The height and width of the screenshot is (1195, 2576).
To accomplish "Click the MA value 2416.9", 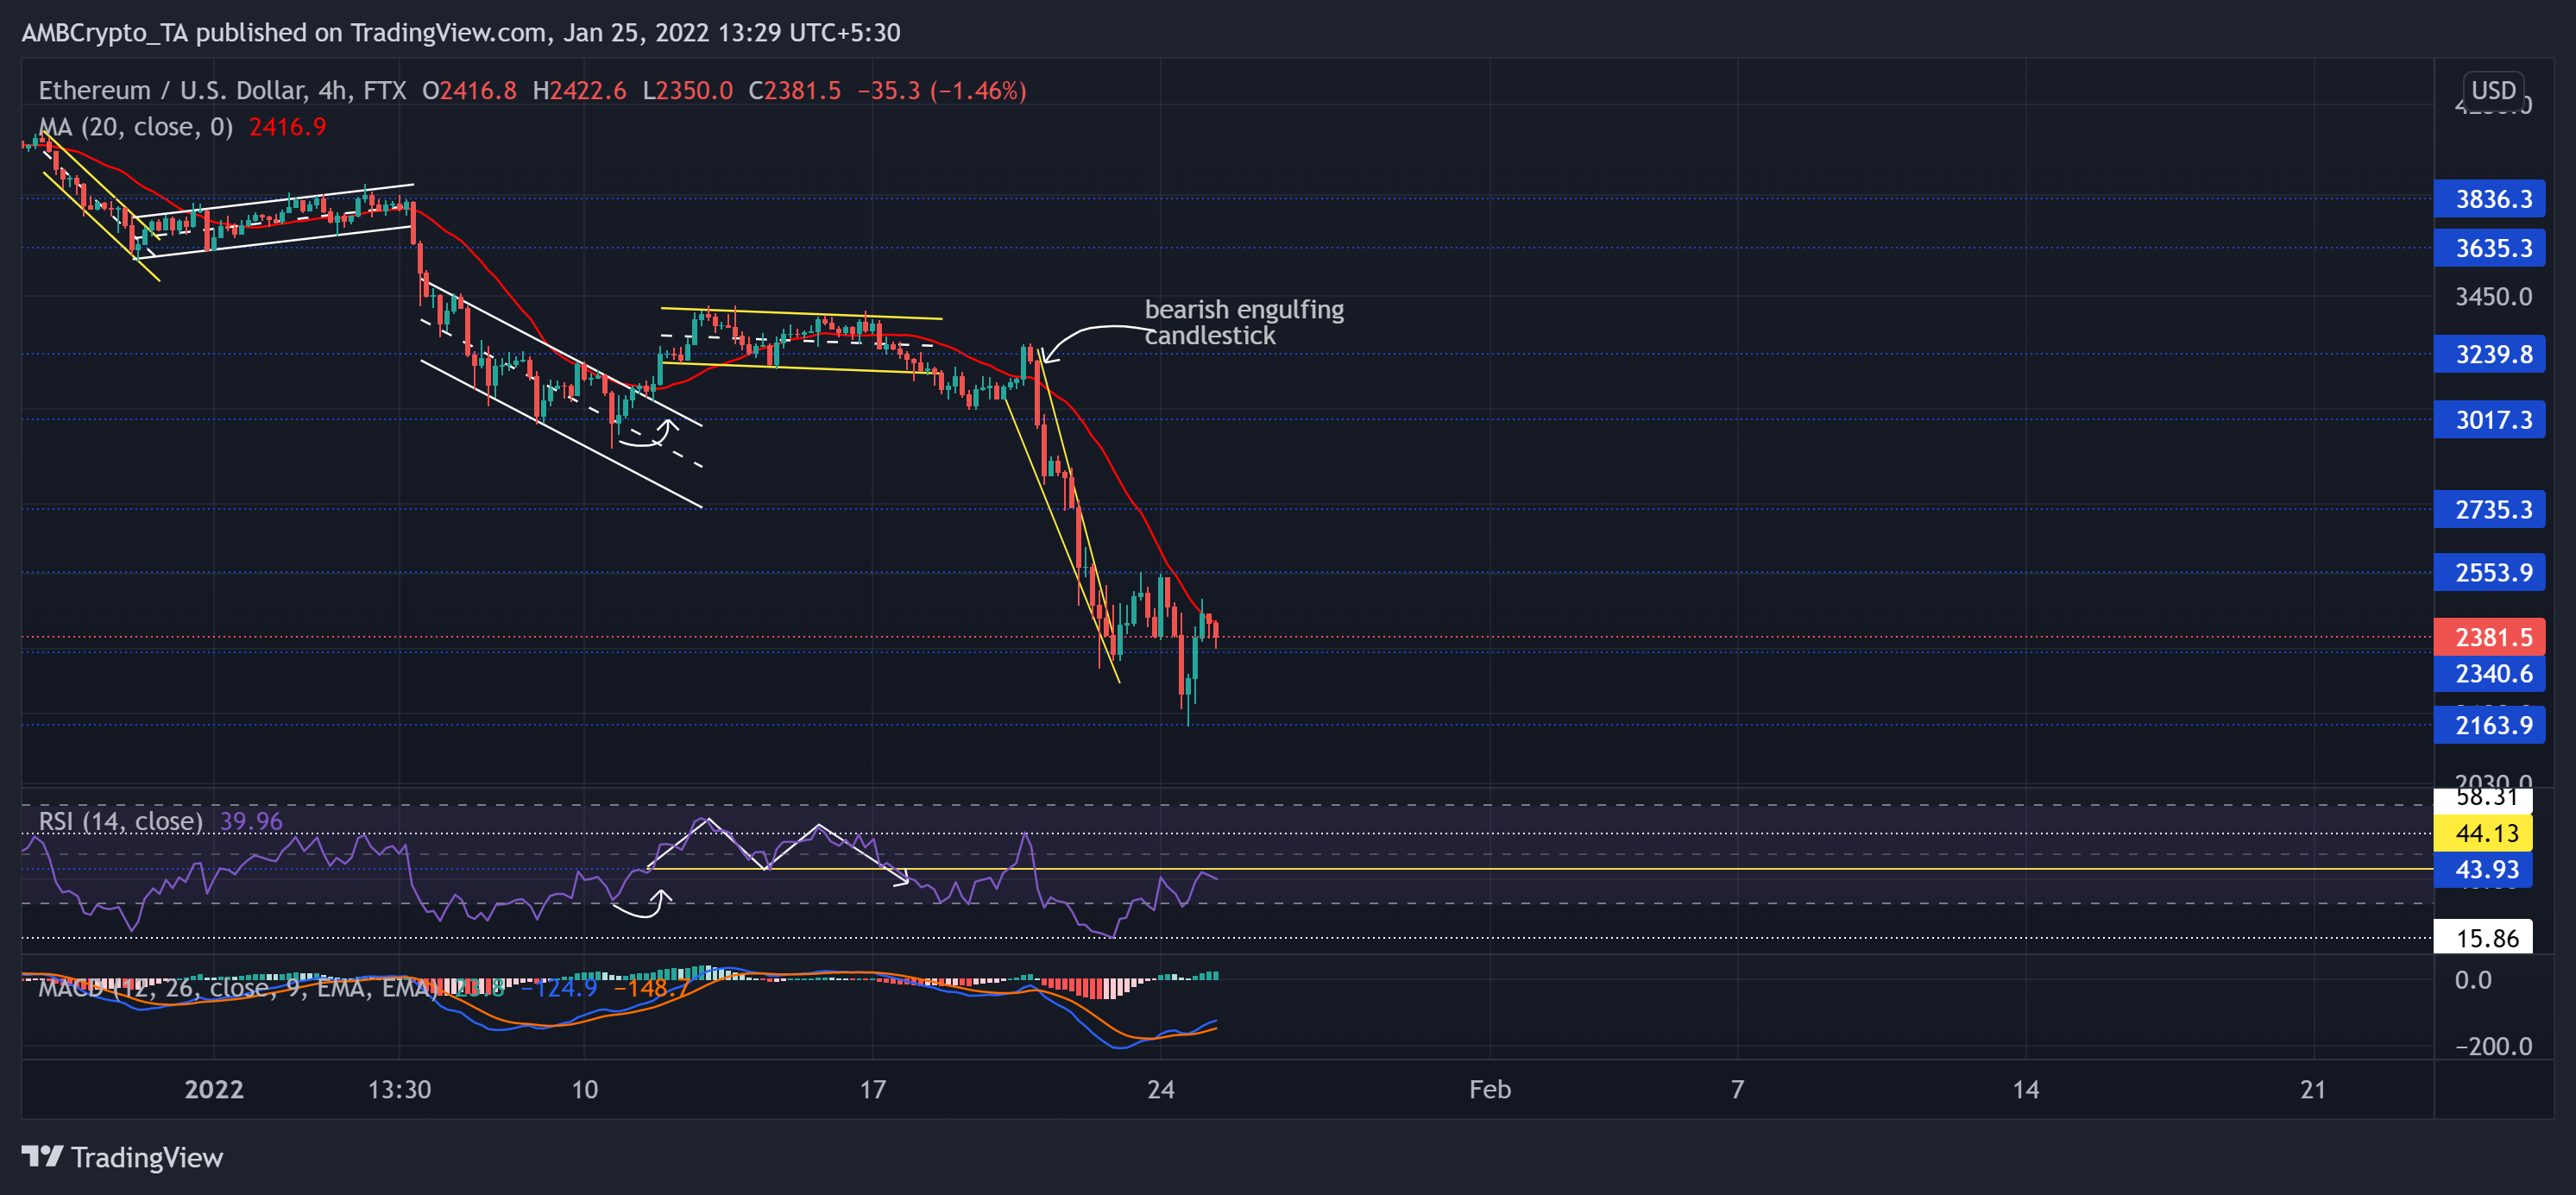I will pyautogui.click(x=288, y=127).
